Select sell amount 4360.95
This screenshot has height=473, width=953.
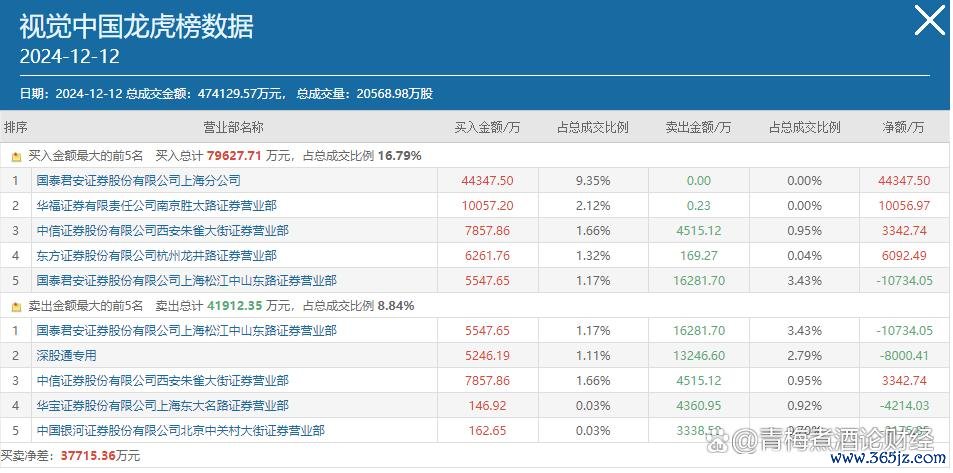point(698,406)
